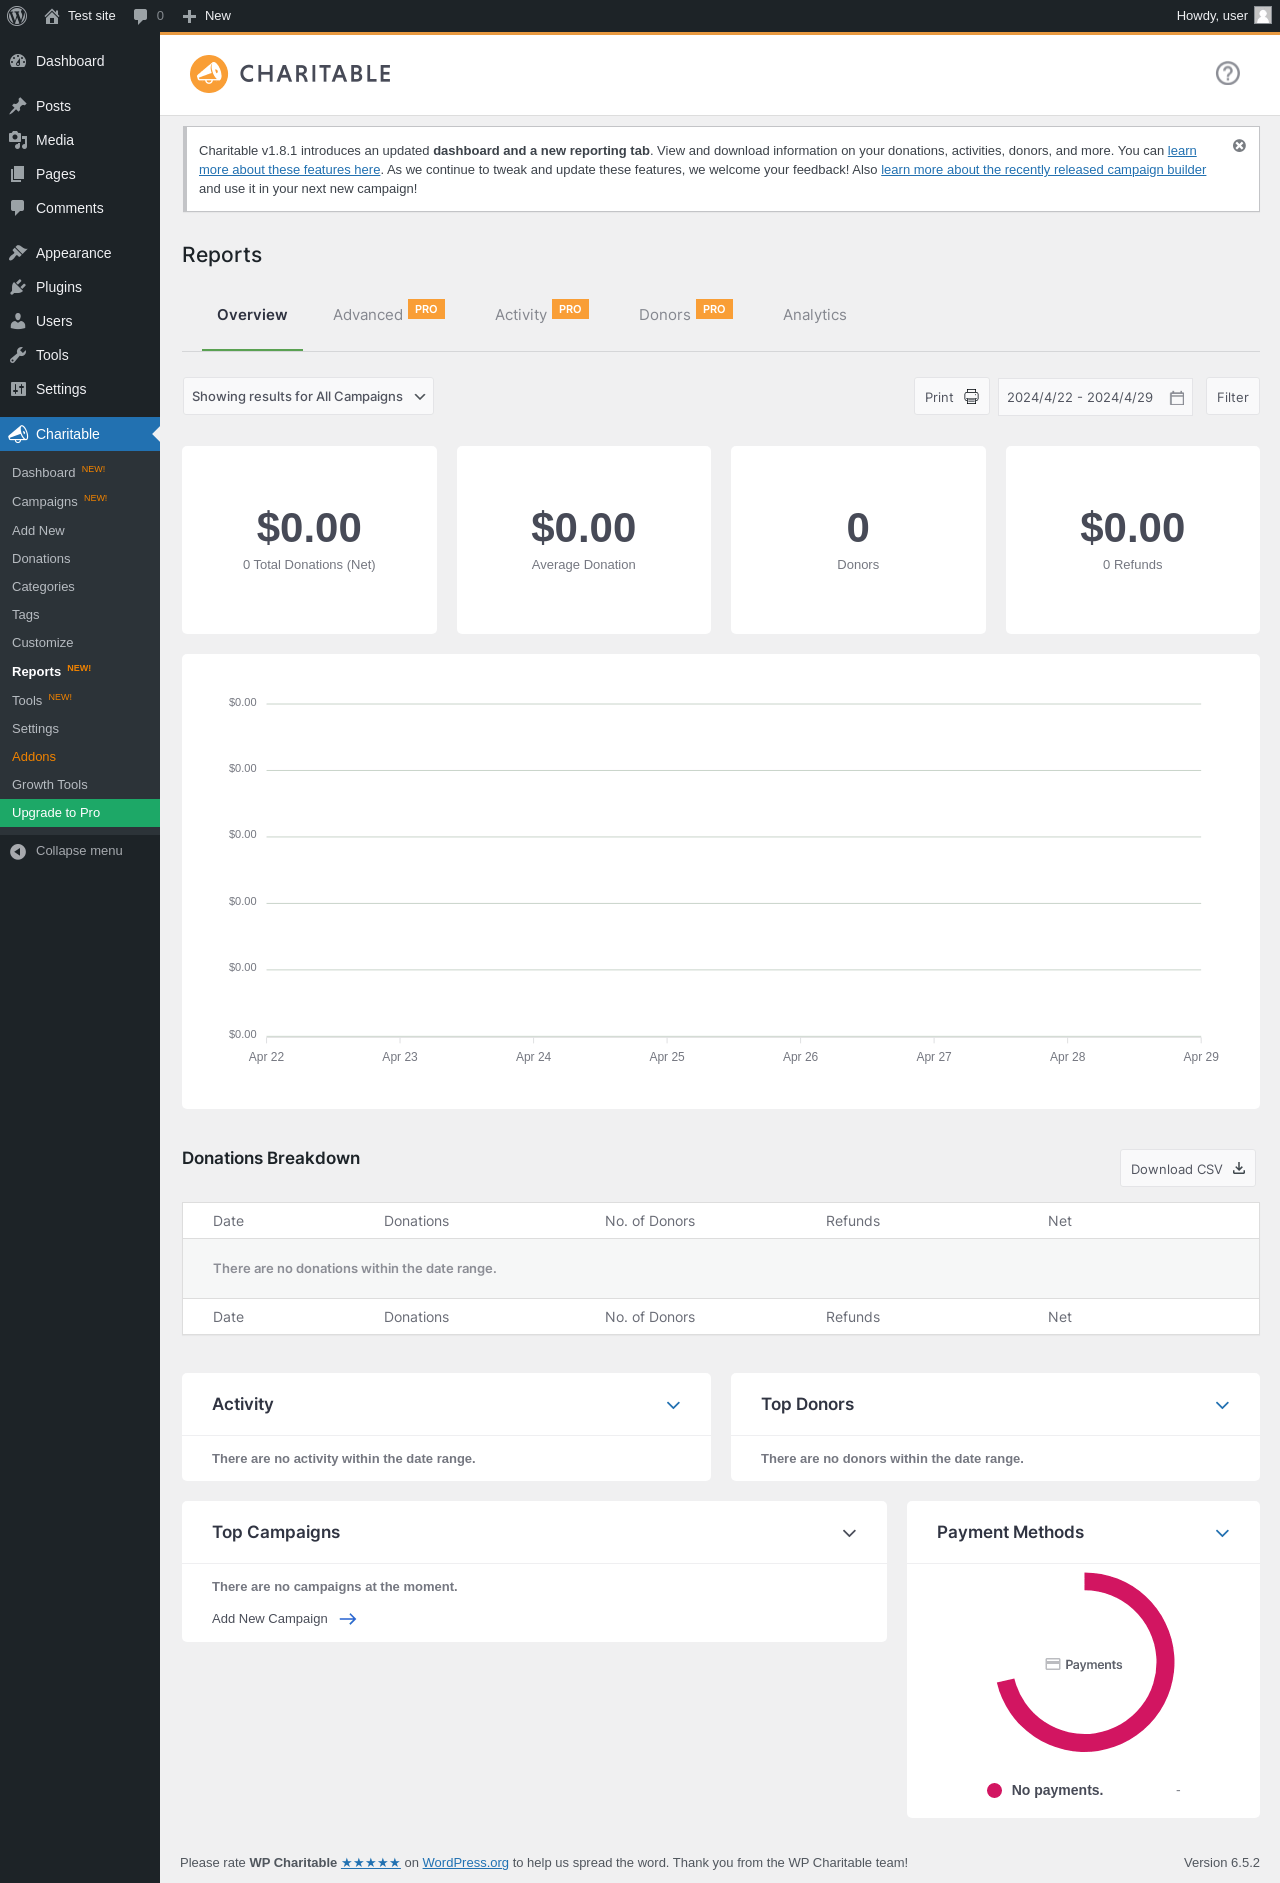Click the printer icon in the Print button
Viewport: 1280px width, 1883px height.
pos(971,397)
